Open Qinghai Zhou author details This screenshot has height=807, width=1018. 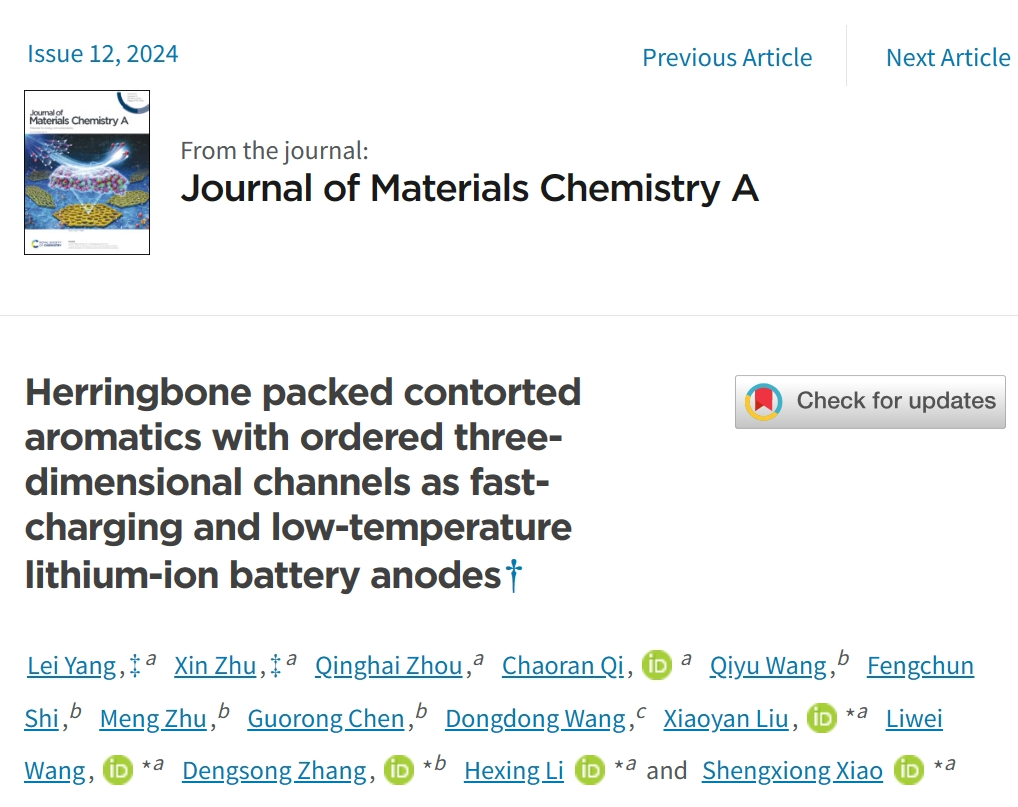pyautogui.click(x=389, y=666)
